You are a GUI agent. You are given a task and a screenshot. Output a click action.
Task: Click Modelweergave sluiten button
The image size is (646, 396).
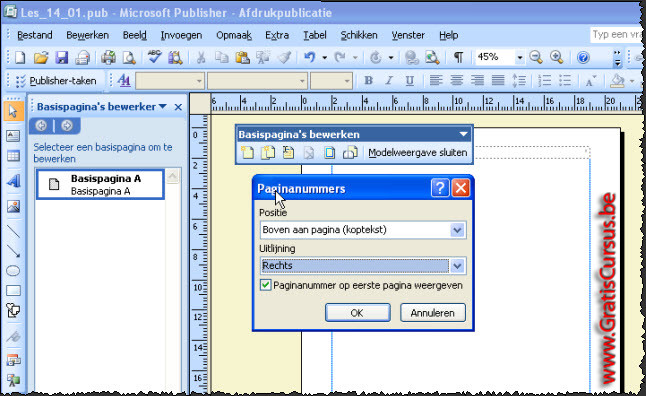pyautogui.click(x=418, y=152)
